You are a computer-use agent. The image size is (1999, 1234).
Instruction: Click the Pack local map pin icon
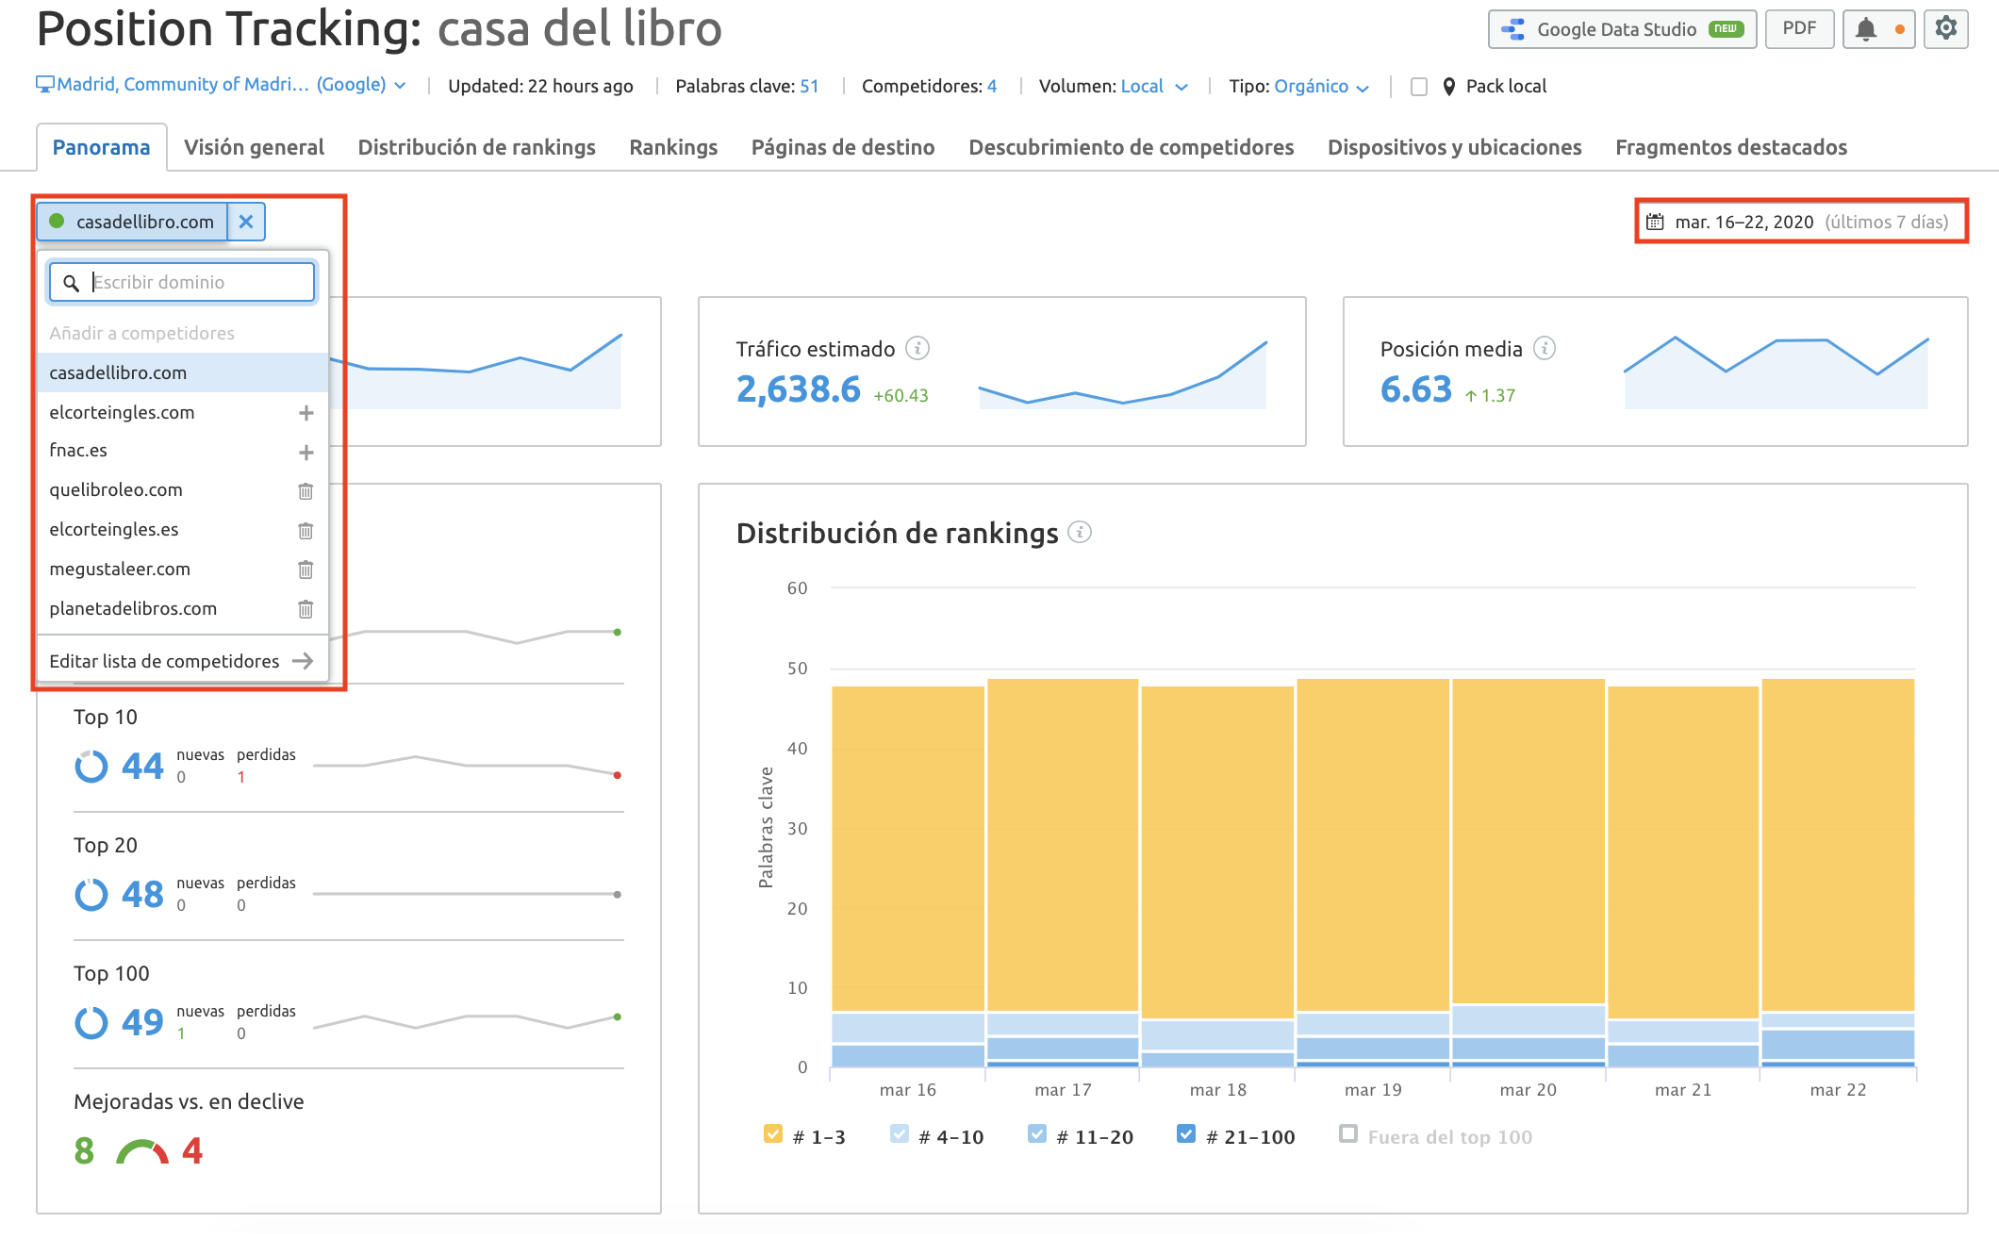click(1449, 87)
